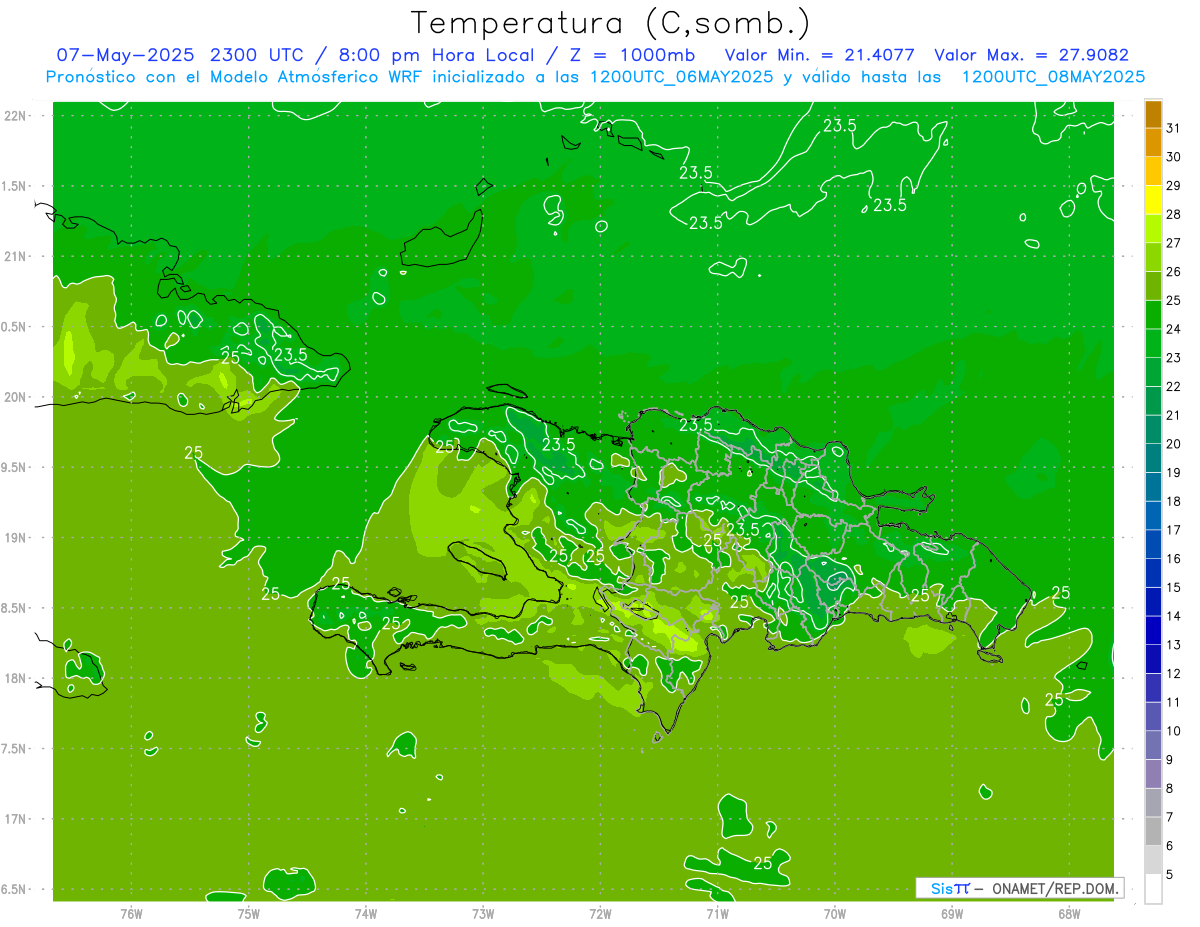
Task: Select "Valor Min. = 21.4077" value
Action: [819, 55]
